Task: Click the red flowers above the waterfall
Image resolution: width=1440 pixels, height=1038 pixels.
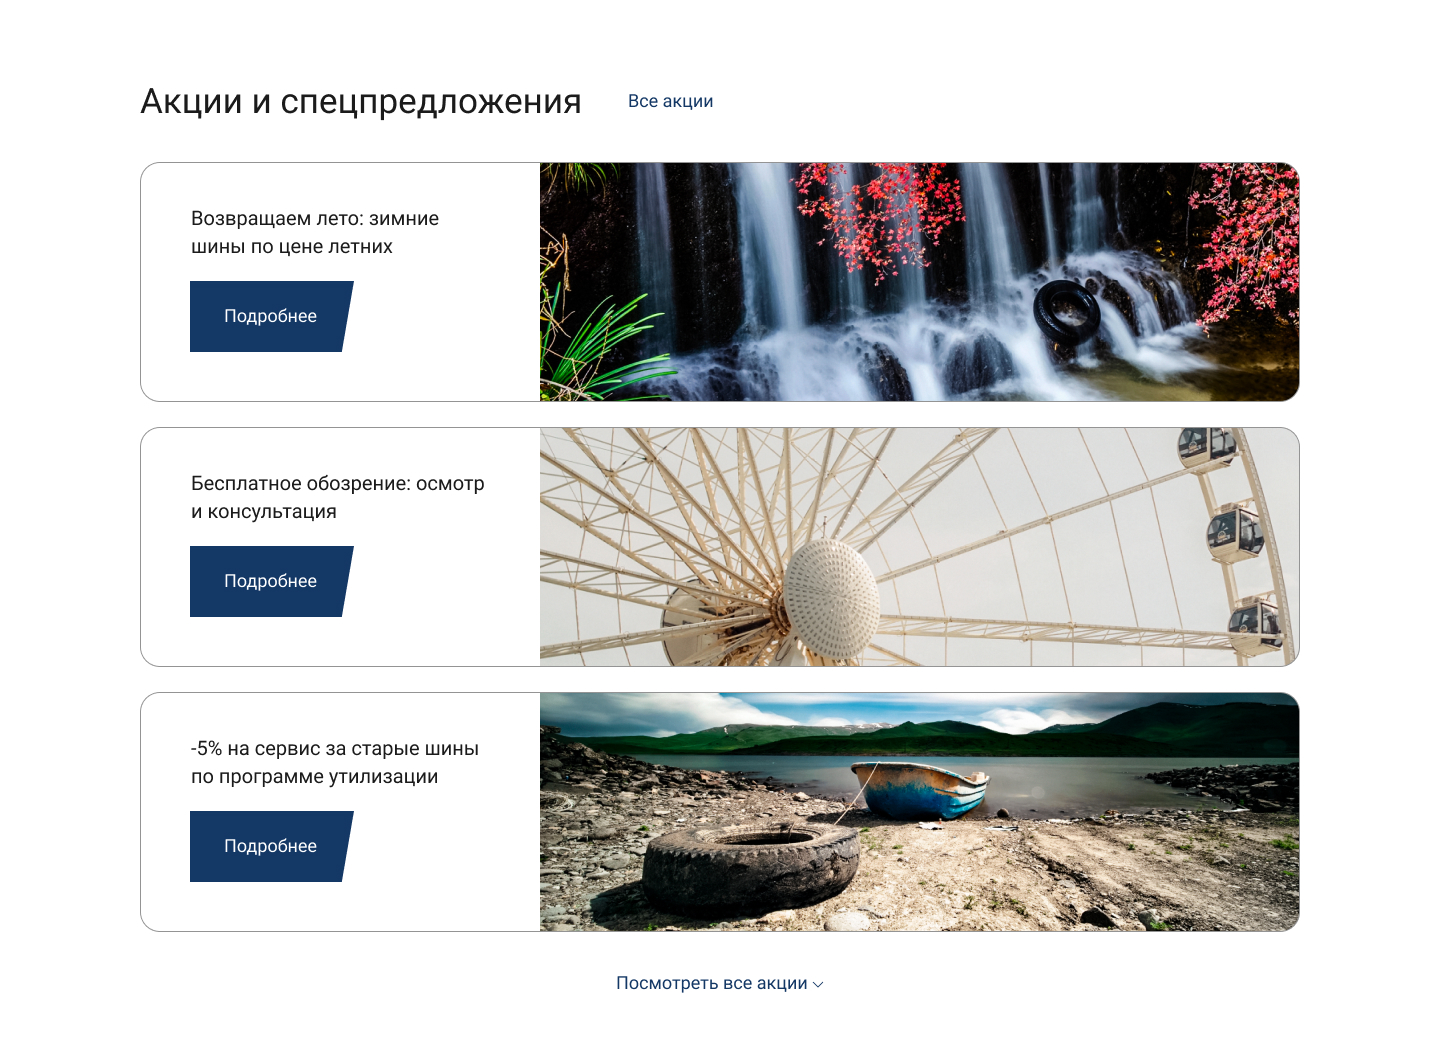Action: pos(878,215)
